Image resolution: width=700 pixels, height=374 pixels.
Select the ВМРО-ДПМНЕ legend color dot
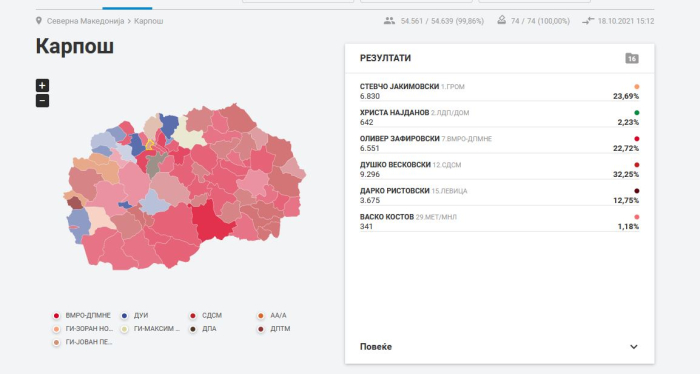[56, 316]
